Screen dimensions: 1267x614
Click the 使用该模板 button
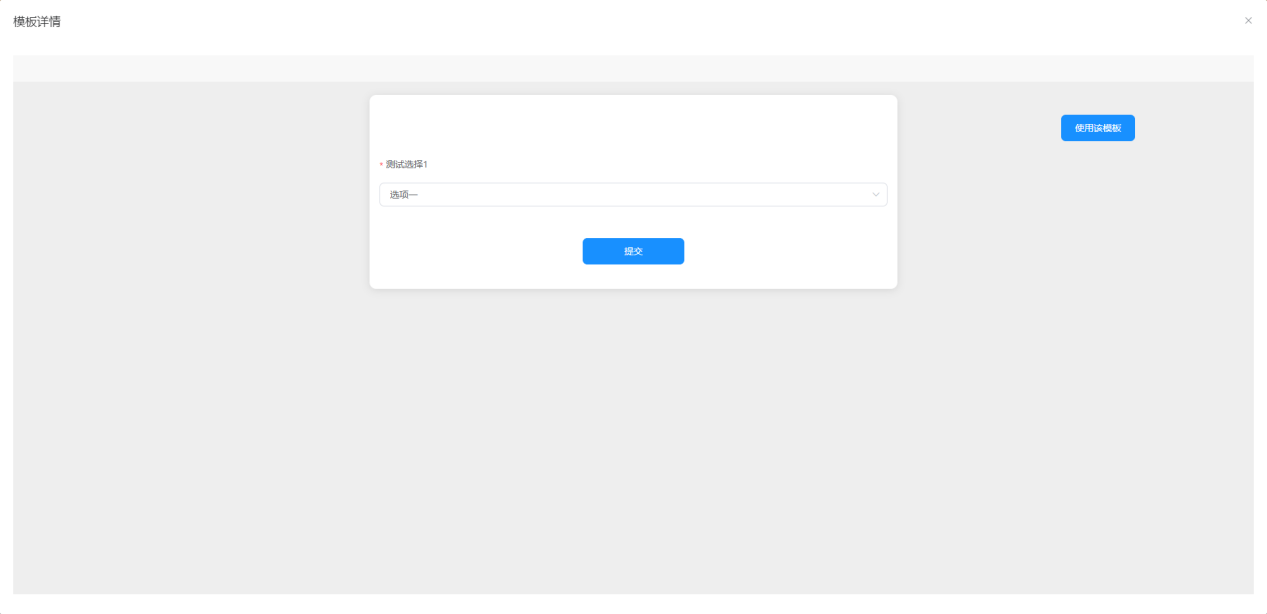click(x=1097, y=128)
